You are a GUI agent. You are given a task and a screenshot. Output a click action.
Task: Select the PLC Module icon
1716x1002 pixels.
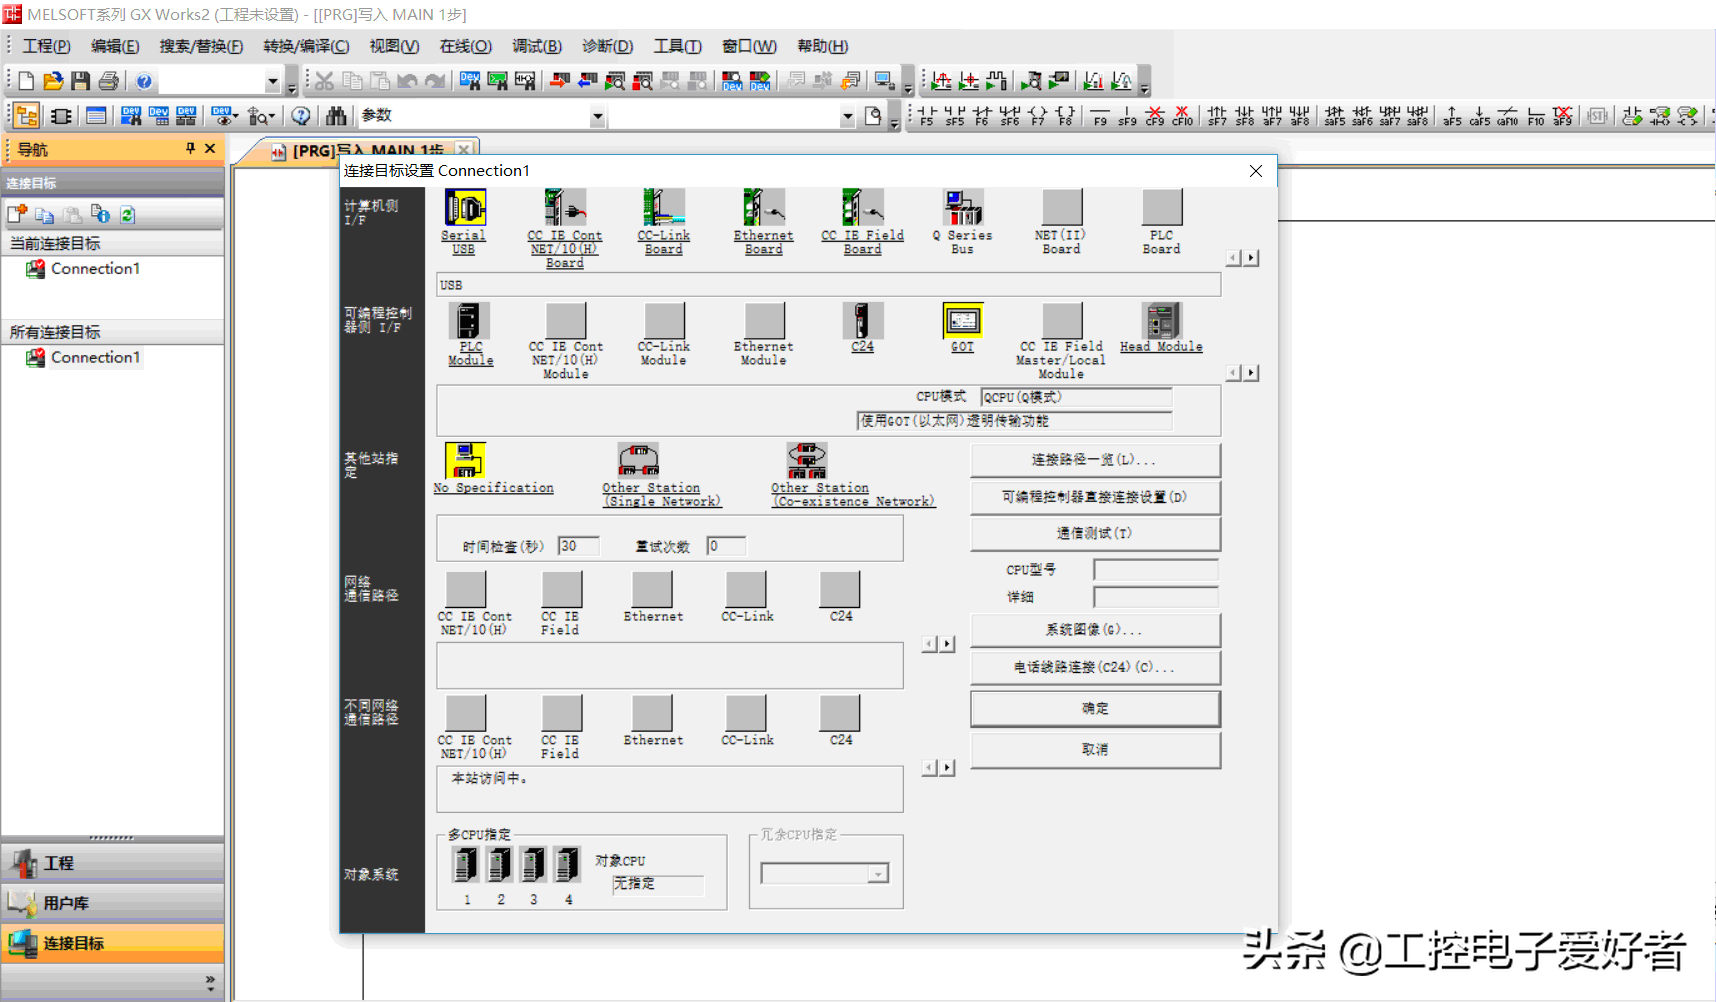tap(468, 321)
